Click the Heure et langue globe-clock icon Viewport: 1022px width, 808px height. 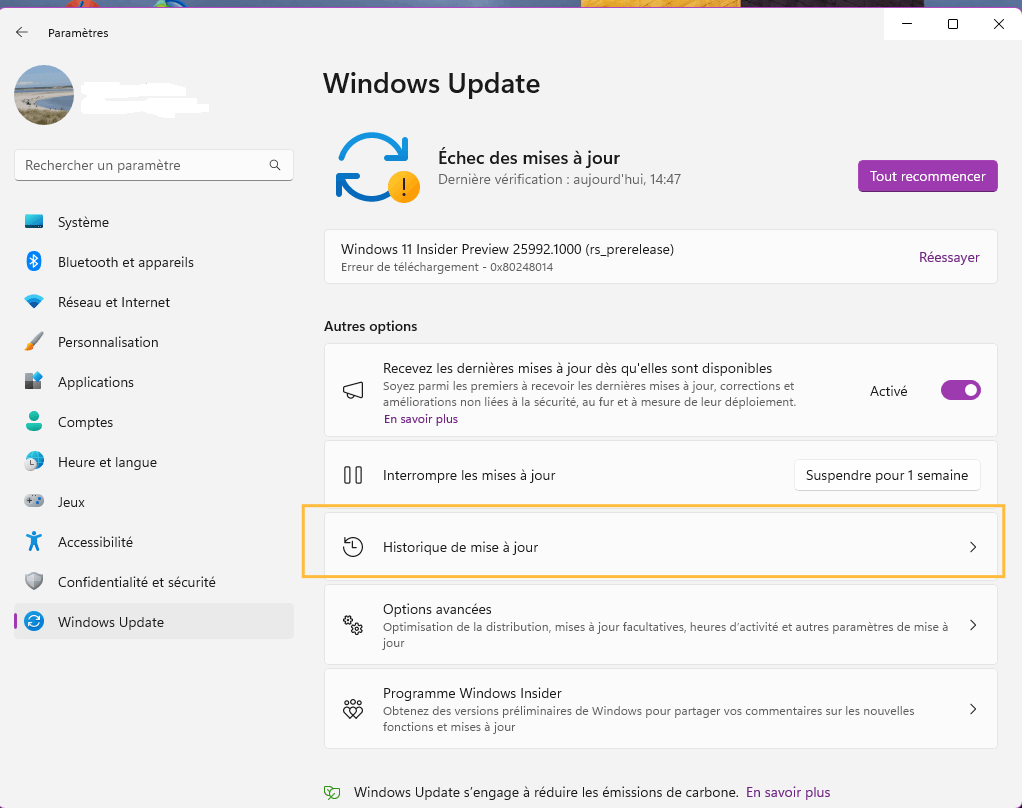[x=34, y=461]
